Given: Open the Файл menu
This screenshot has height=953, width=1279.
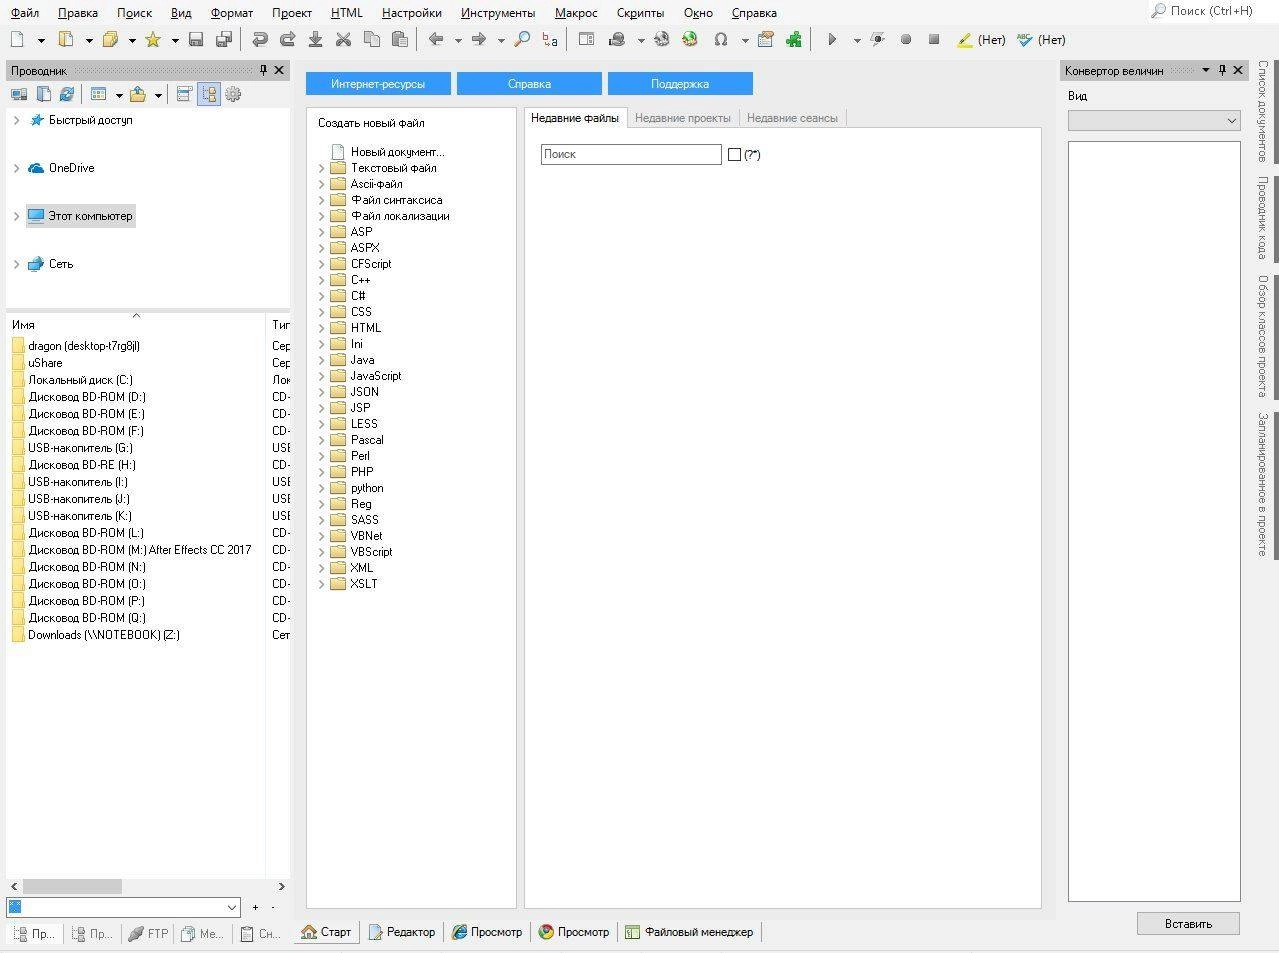Looking at the screenshot, I should (x=25, y=13).
